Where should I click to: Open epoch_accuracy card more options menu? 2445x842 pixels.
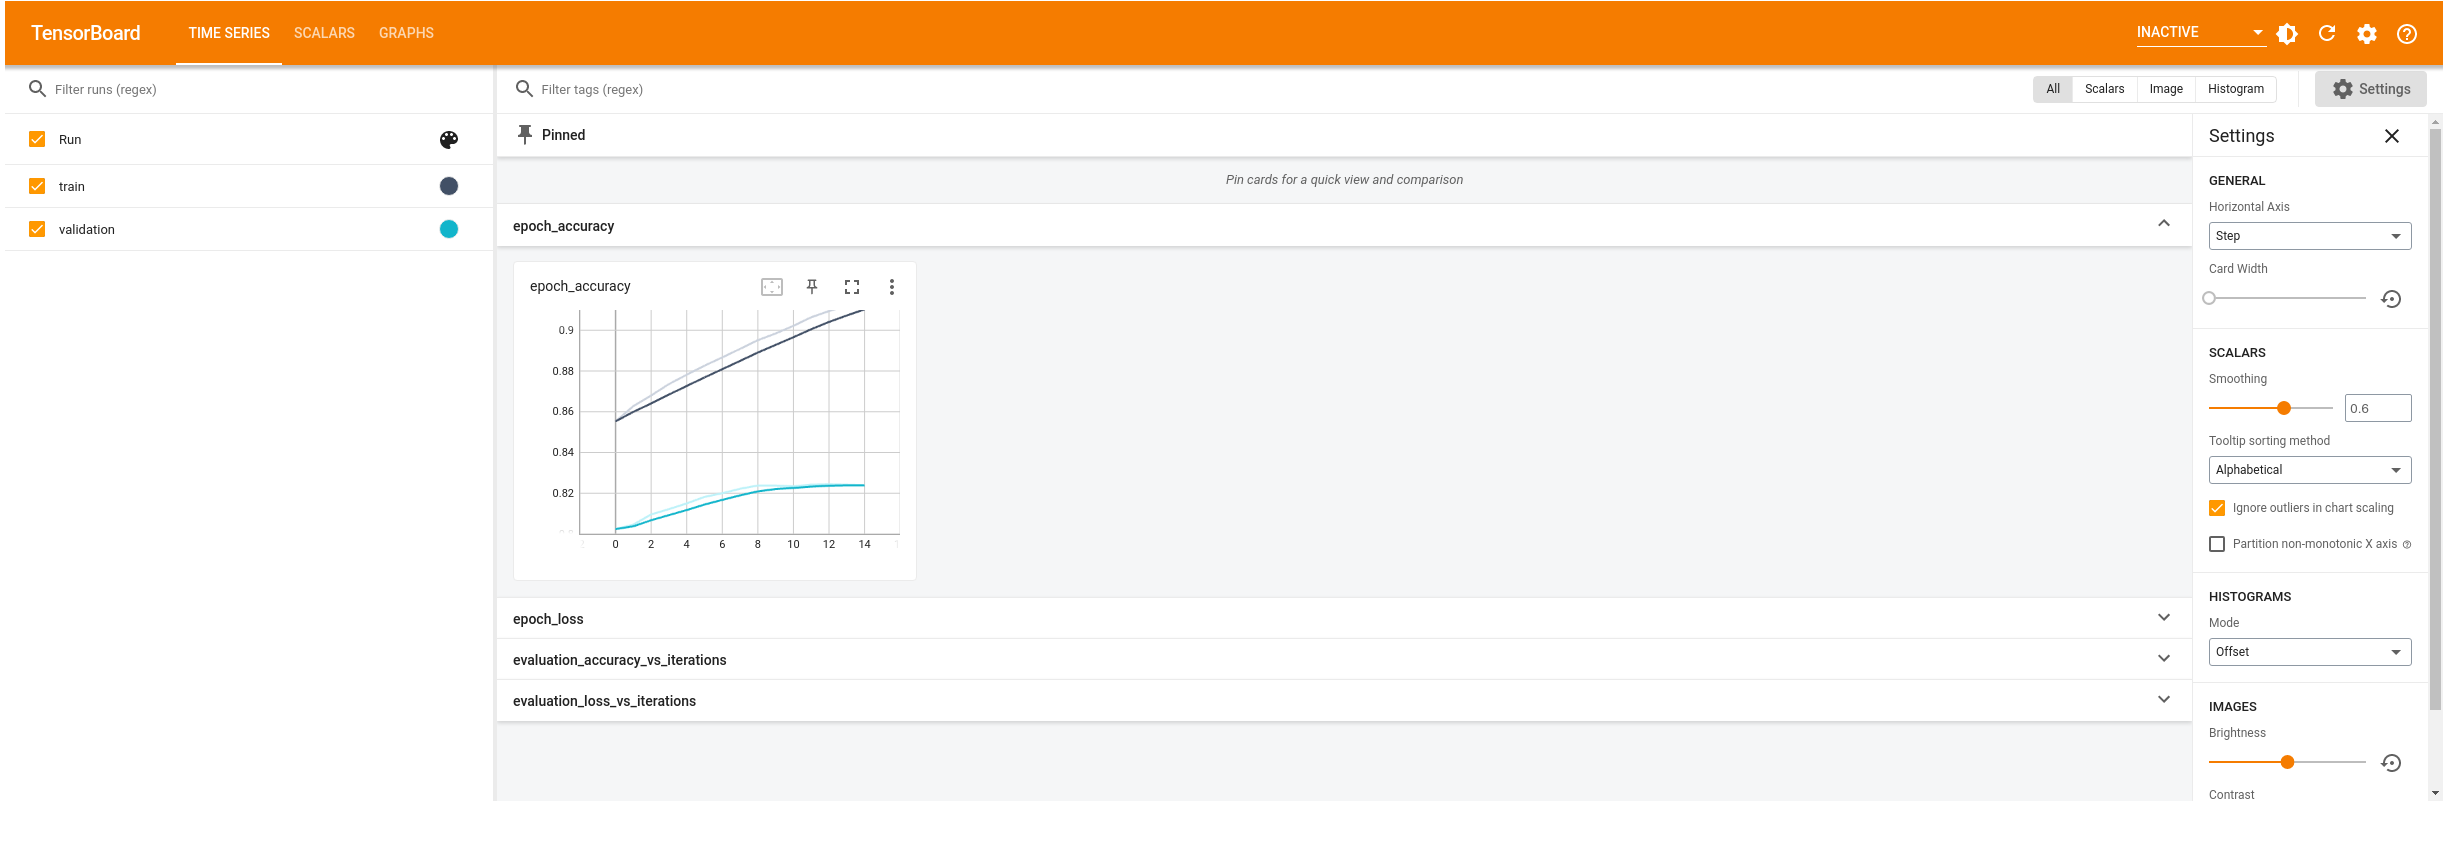tap(892, 287)
